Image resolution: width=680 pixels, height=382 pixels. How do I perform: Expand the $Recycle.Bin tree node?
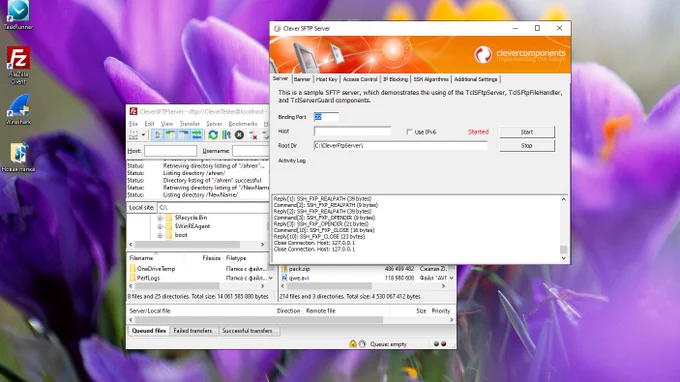[x=160, y=218]
